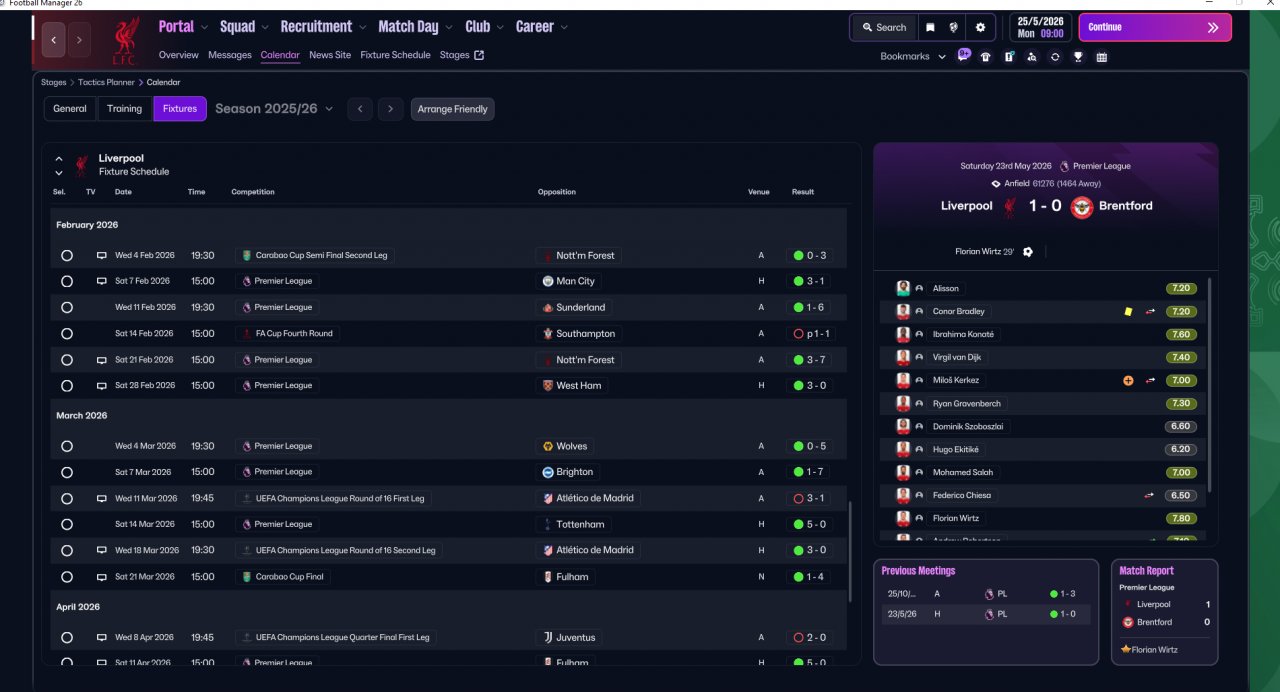Open the settings gear in top bar

[980, 27]
